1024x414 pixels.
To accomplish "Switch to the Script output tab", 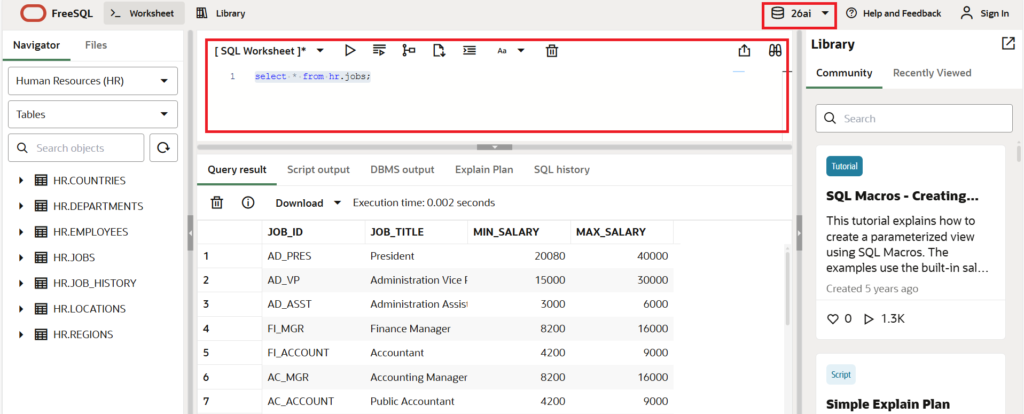I will tap(318, 170).
